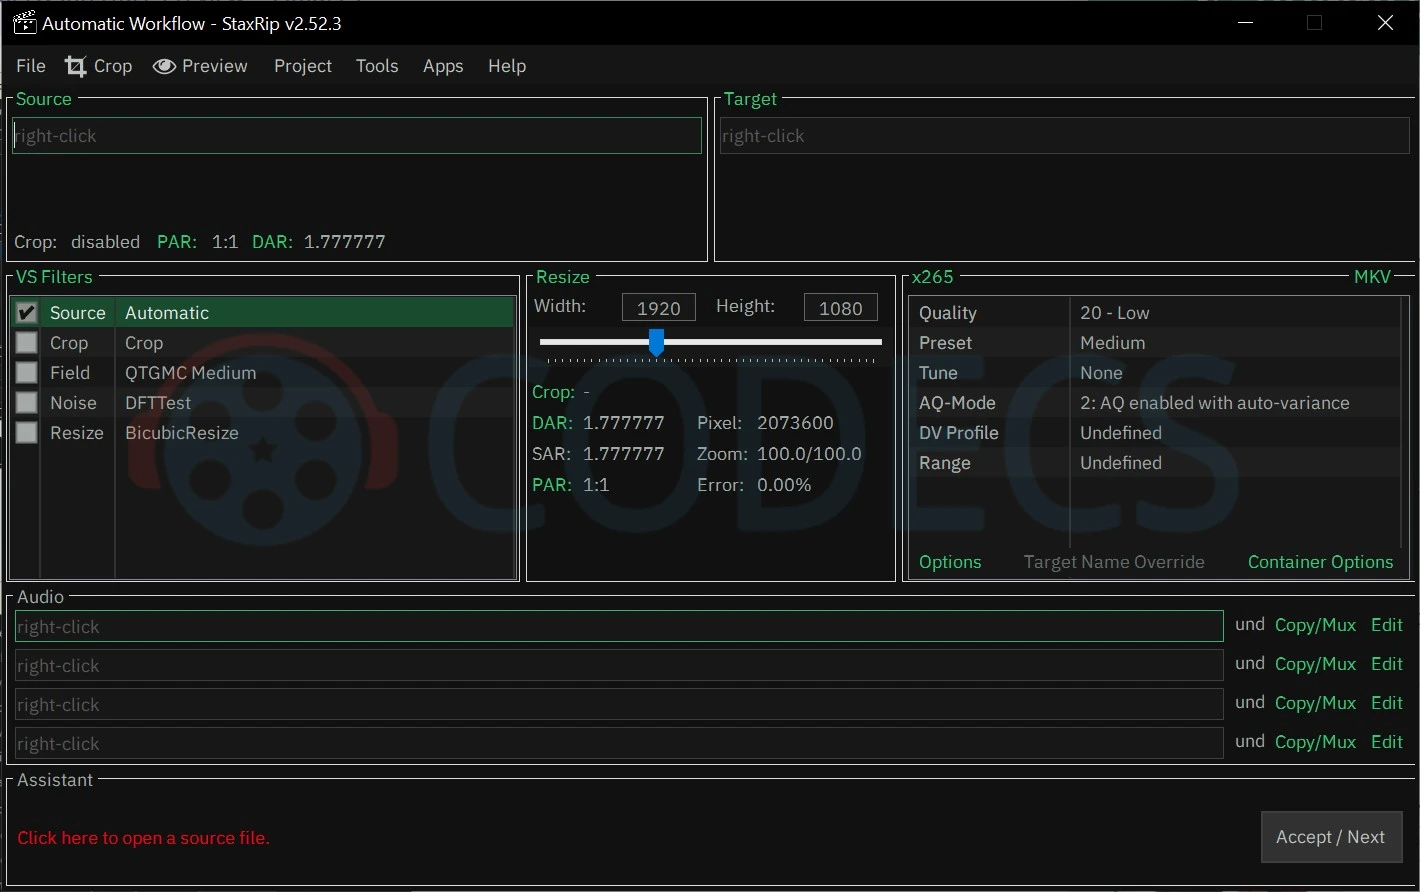Viewport: 1420px width, 892px height.
Task: Click the PAR link in Resize panel
Action: [552, 485]
